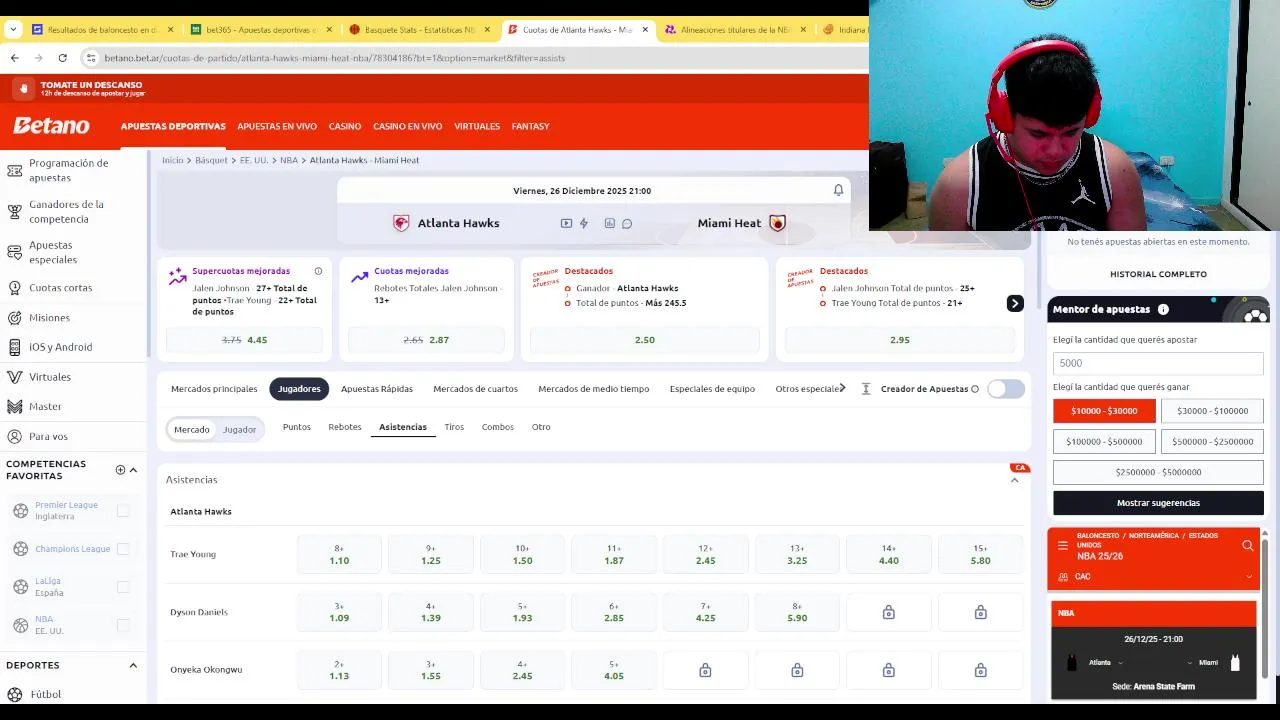Click the search icon in NBA widget
This screenshot has height=720, width=1280.
[1247, 545]
